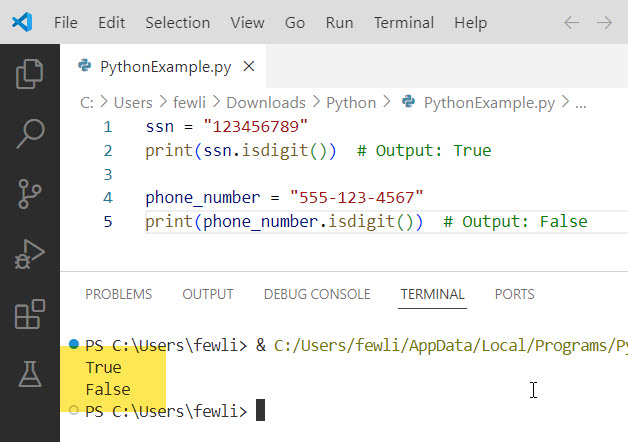628x442 pixels.
Task: Click line number 1 in gutter
Action: click(x=107, y=127)
